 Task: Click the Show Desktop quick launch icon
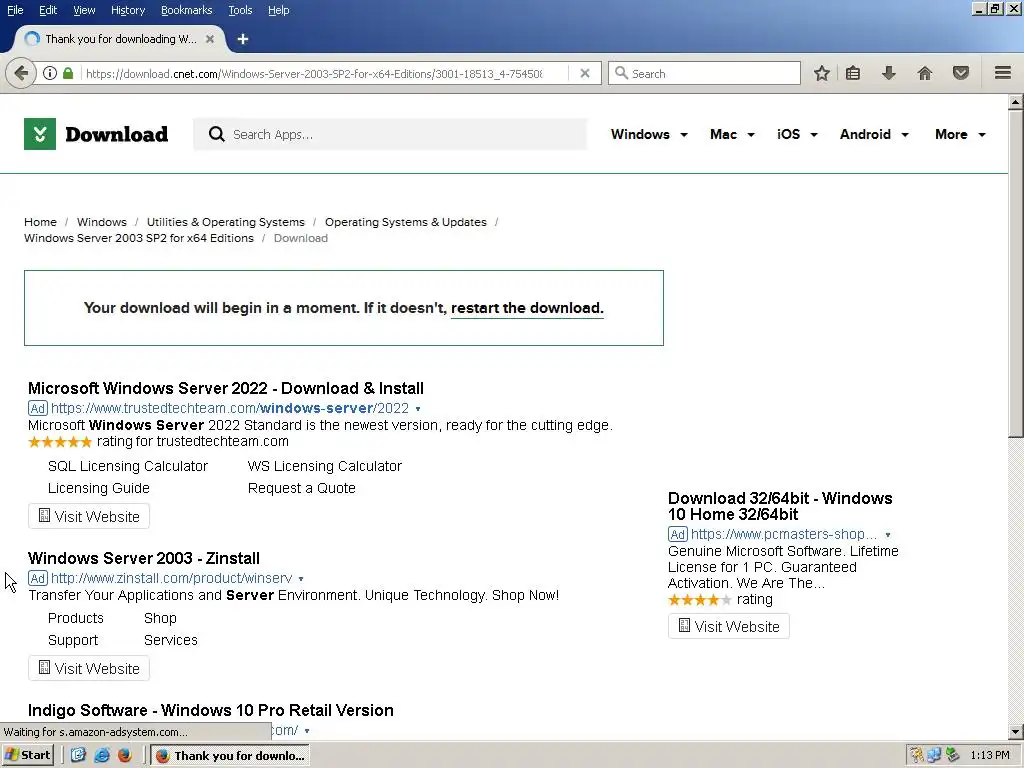point(78,755)
